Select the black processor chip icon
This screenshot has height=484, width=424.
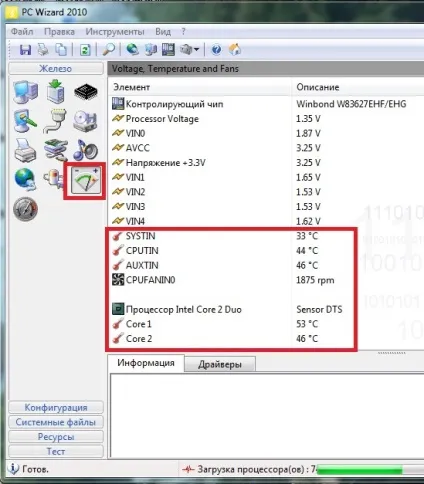(86, 91)
